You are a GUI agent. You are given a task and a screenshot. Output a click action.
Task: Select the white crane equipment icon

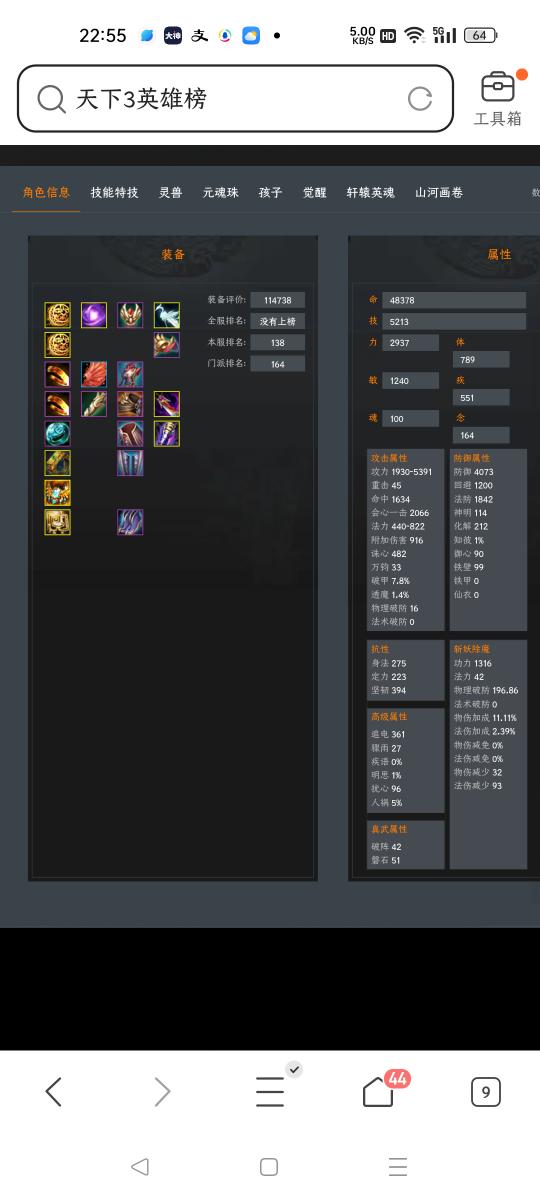click(167, 315)
